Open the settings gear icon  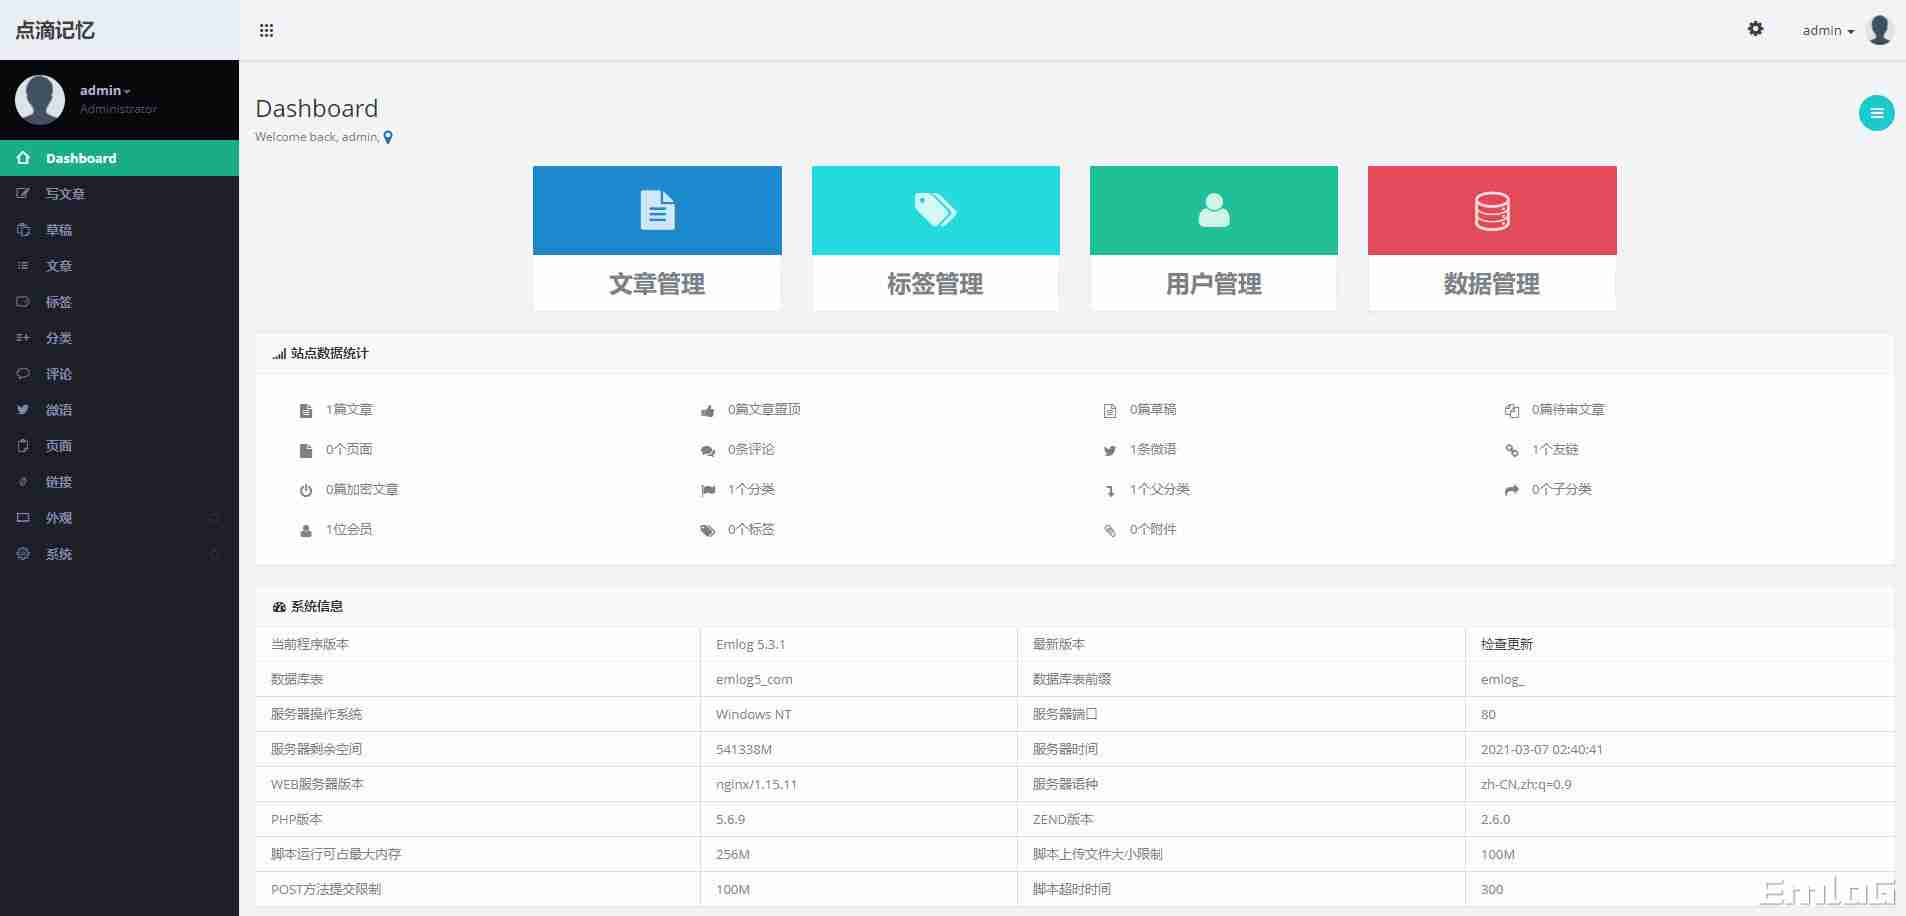click(x=1755, y=29)
